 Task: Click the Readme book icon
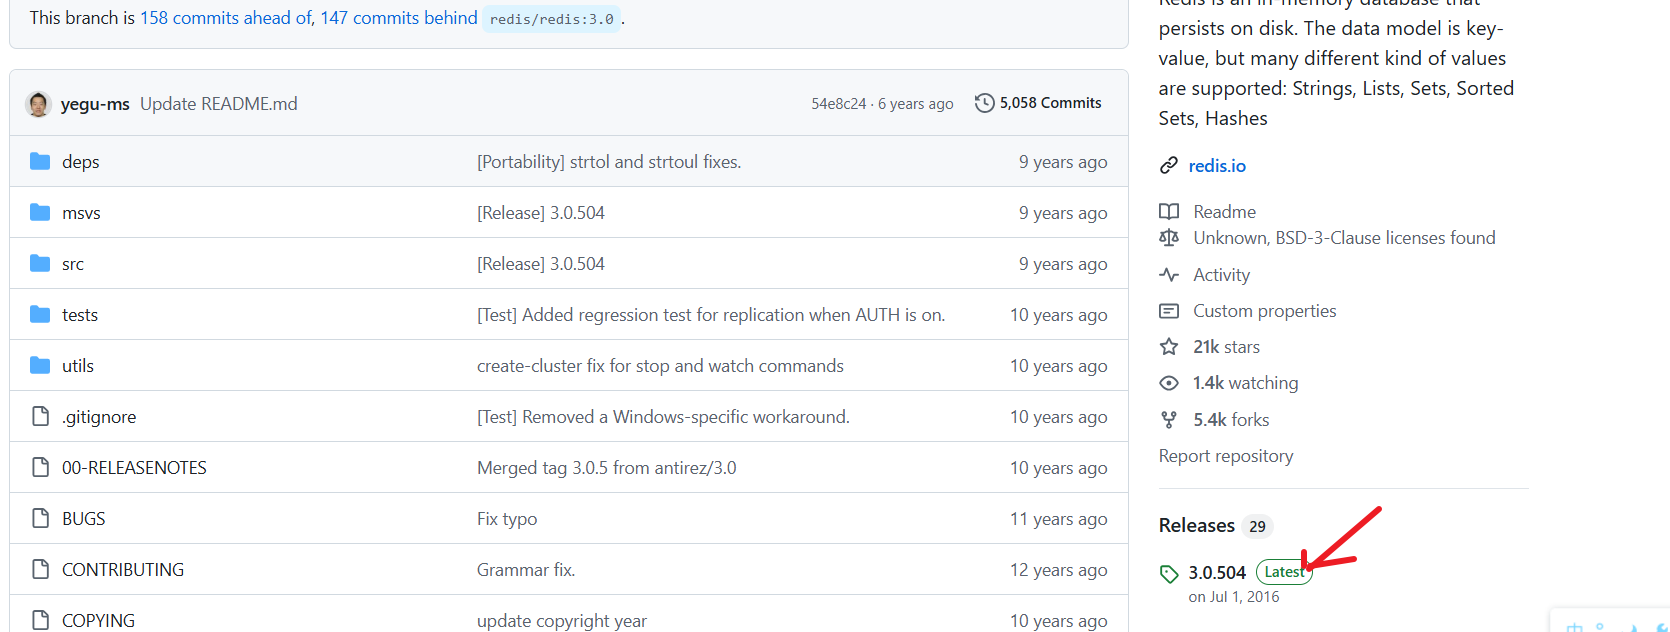tap(1168, 212)
